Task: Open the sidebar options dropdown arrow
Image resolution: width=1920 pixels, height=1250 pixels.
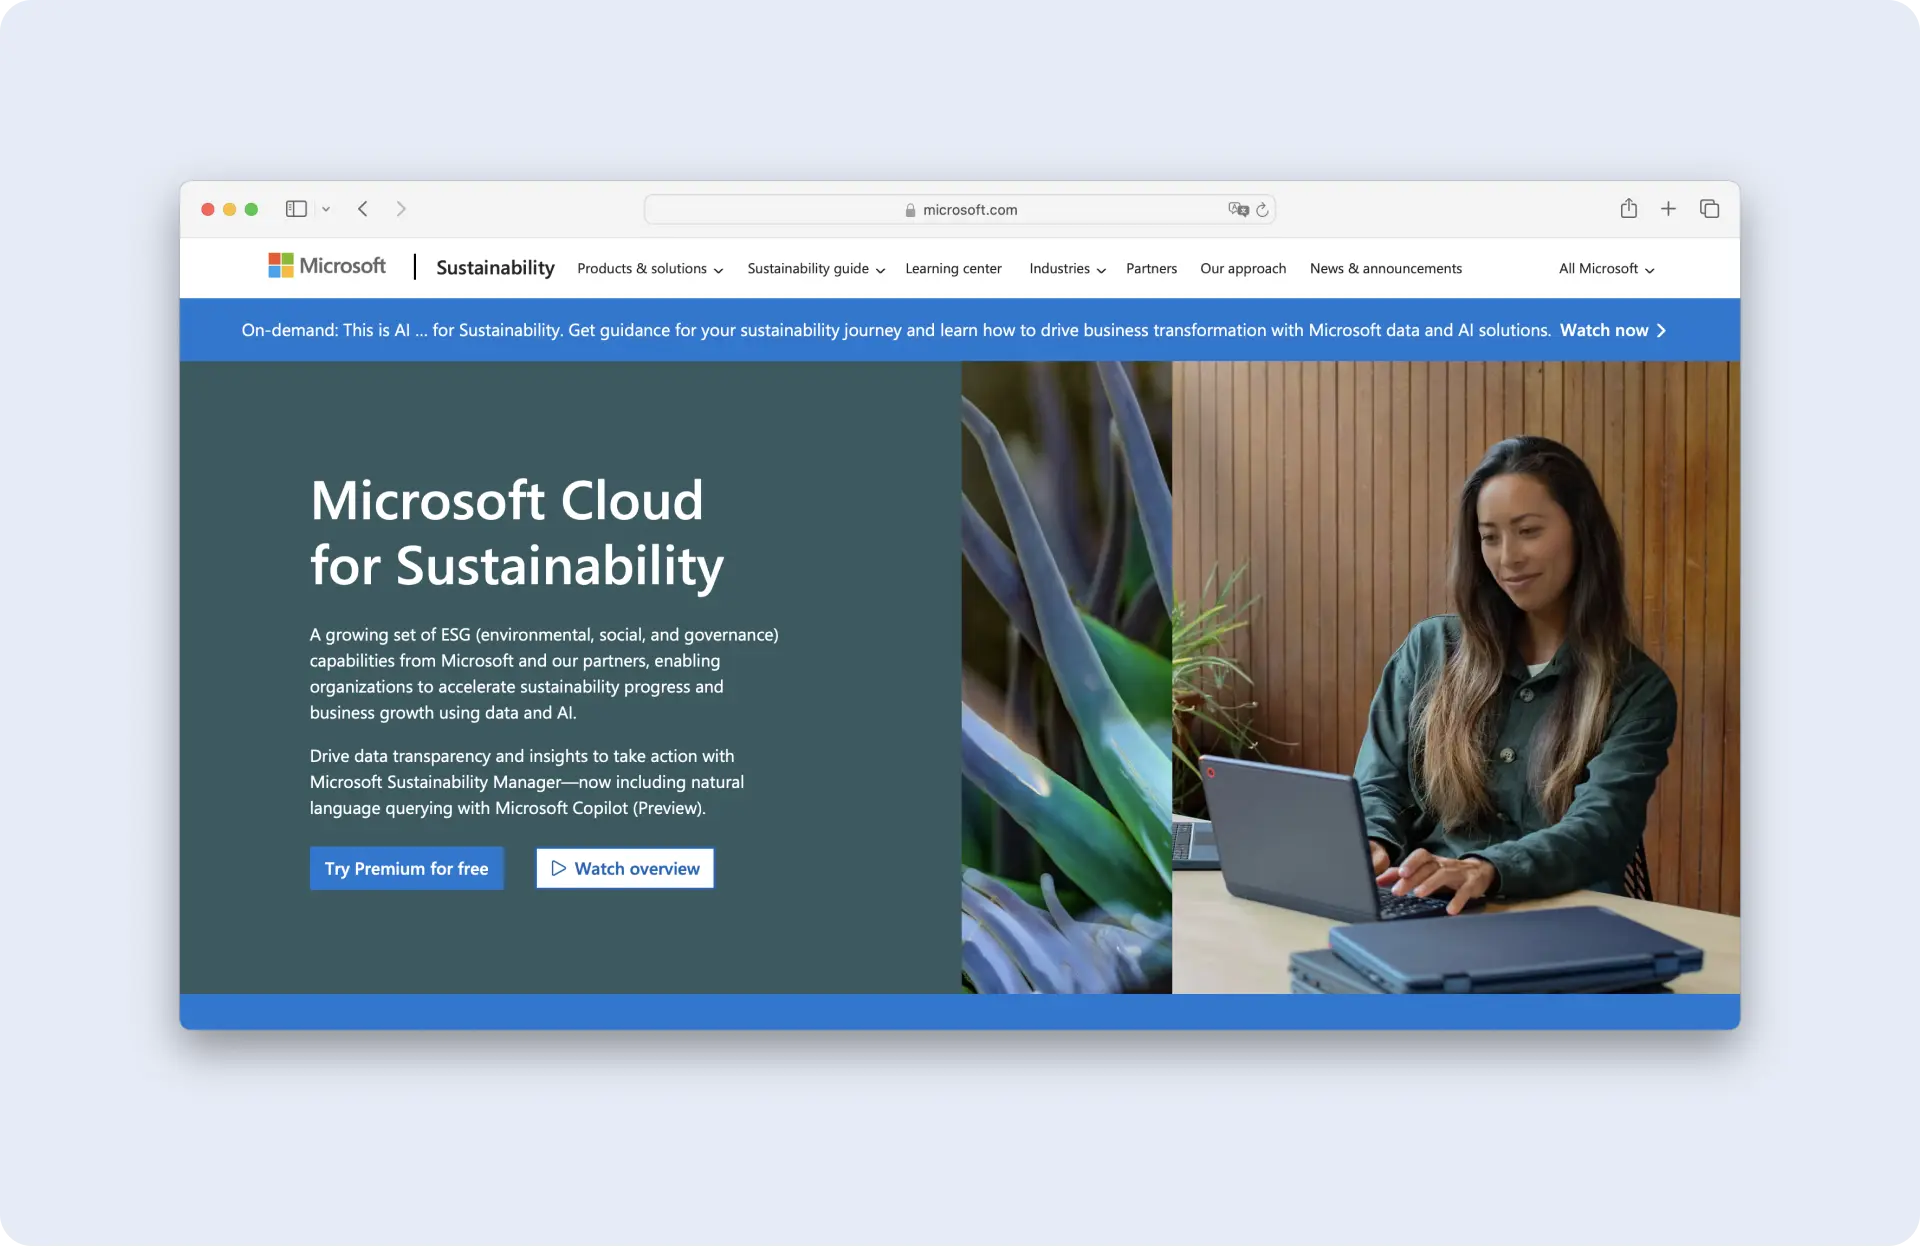Action: (326, 209)
